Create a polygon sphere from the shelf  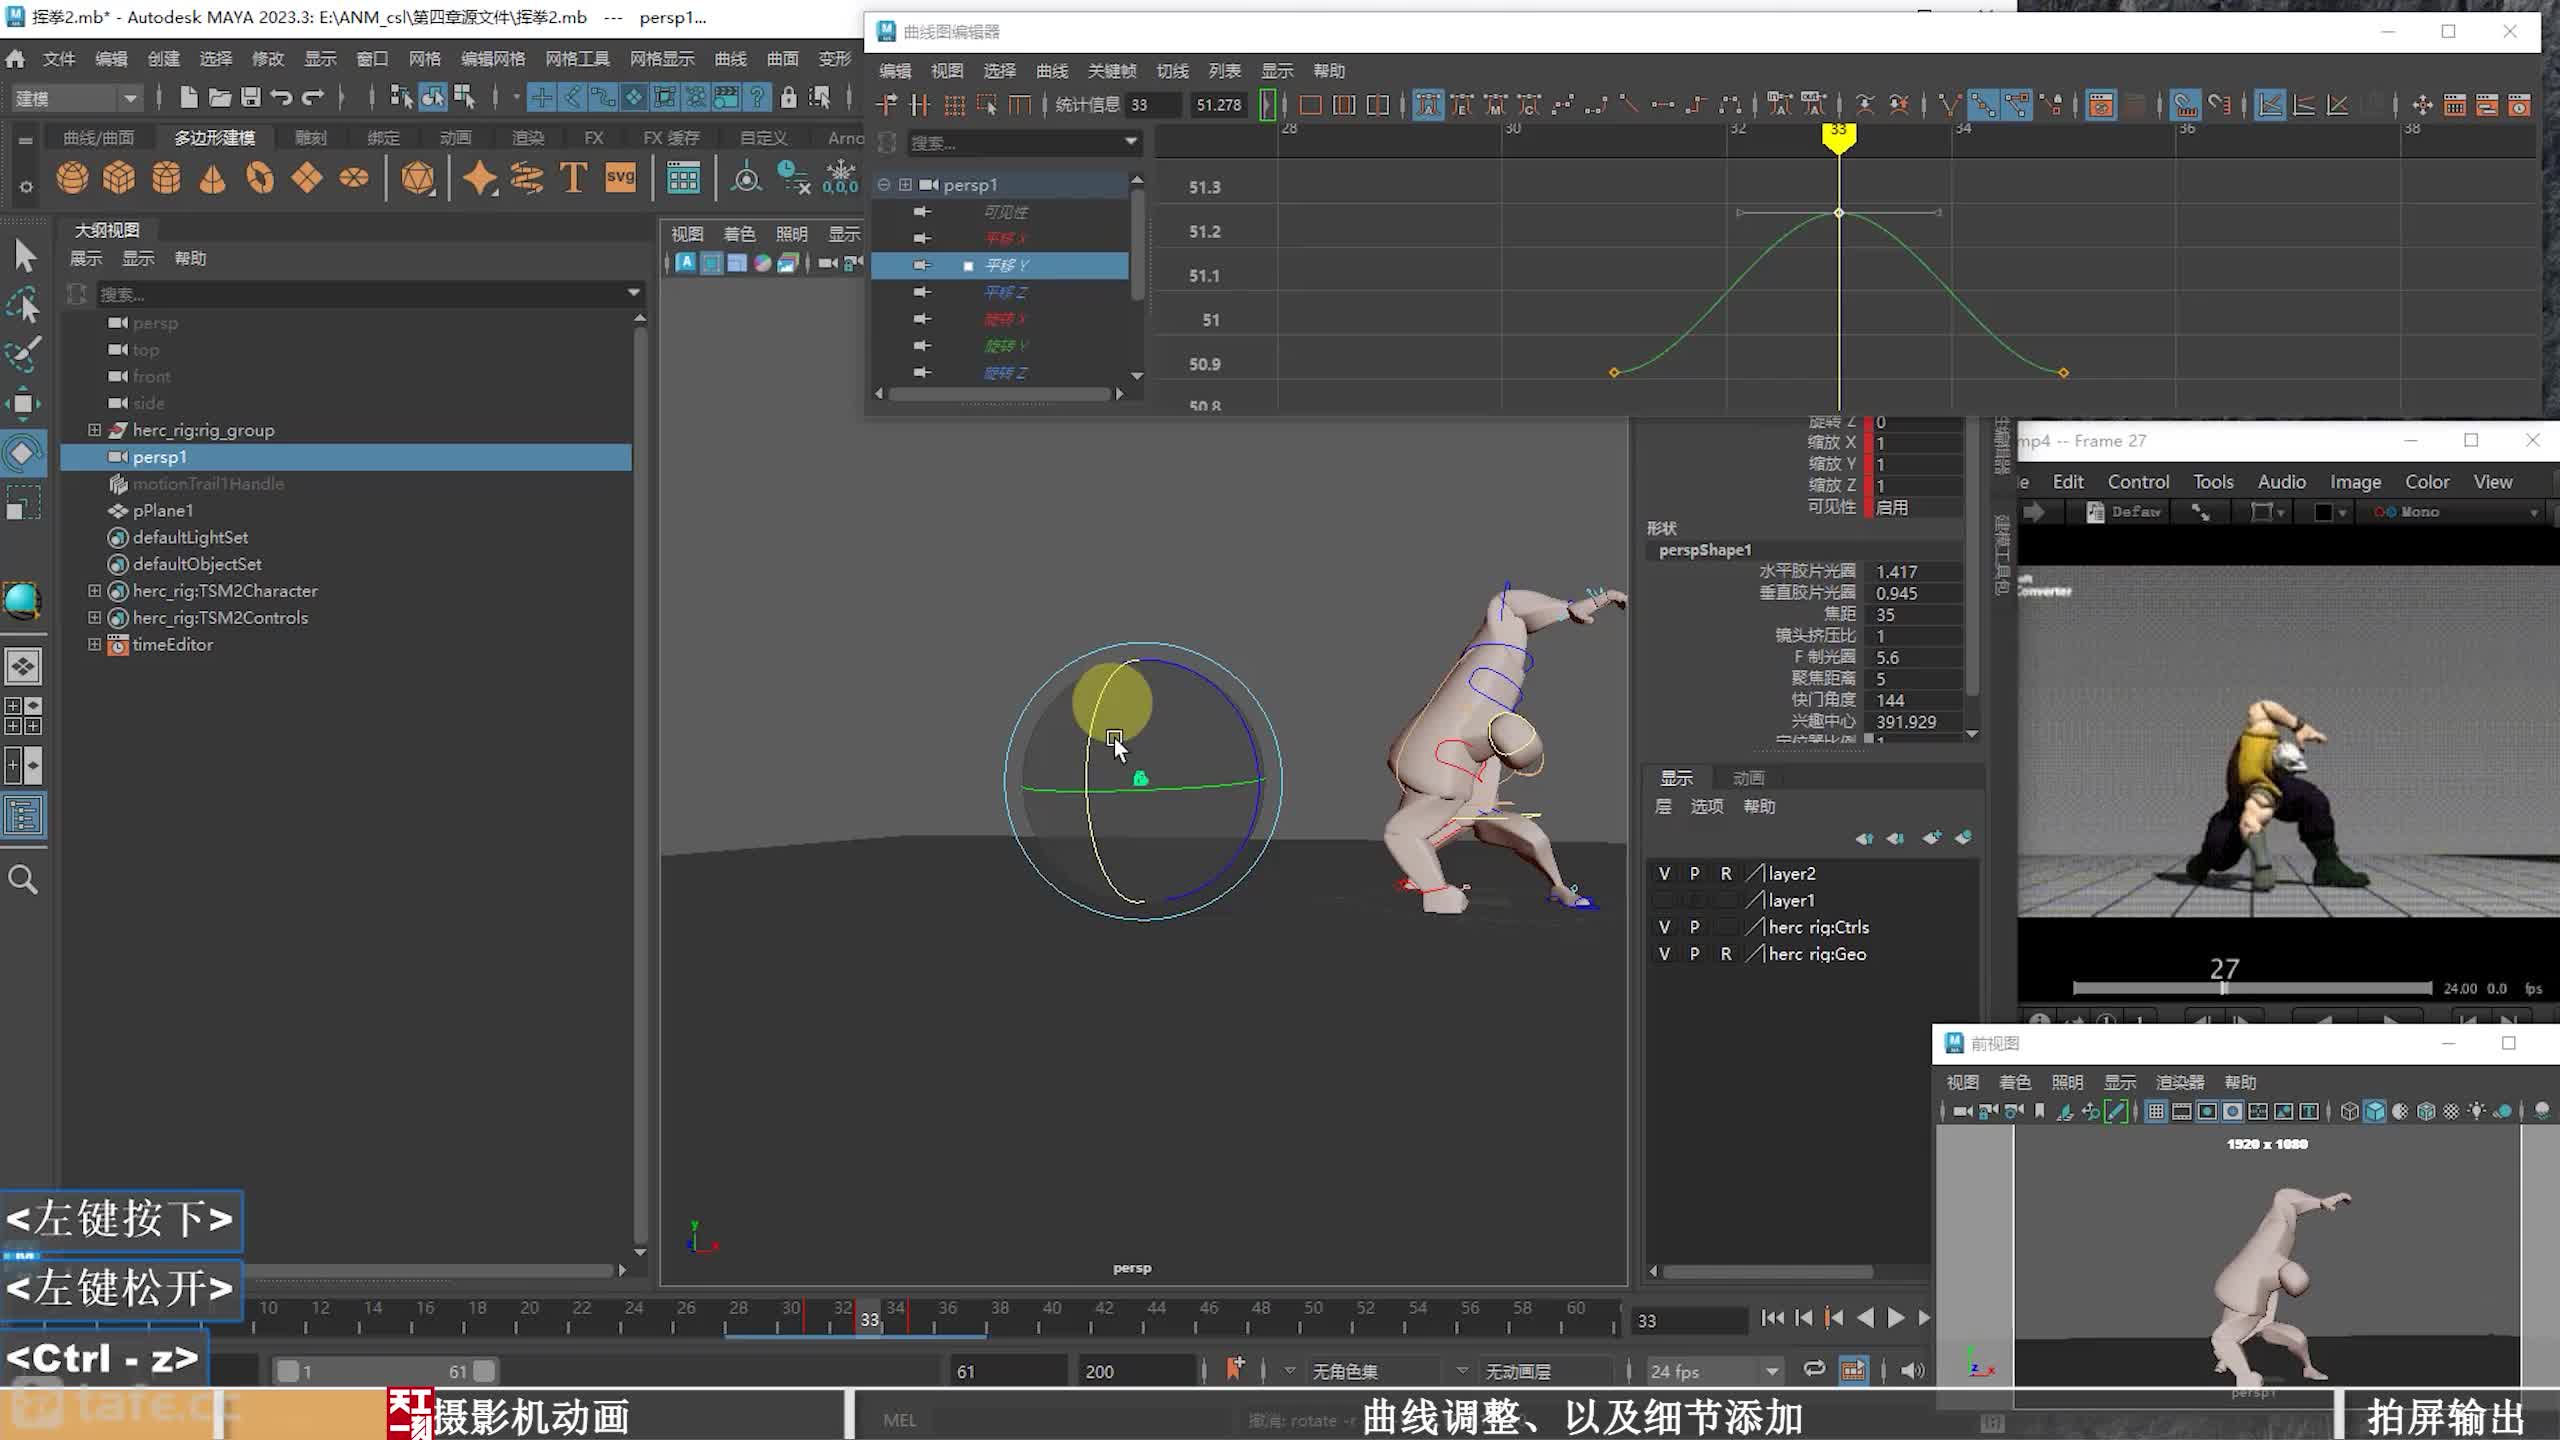point(72,178)
